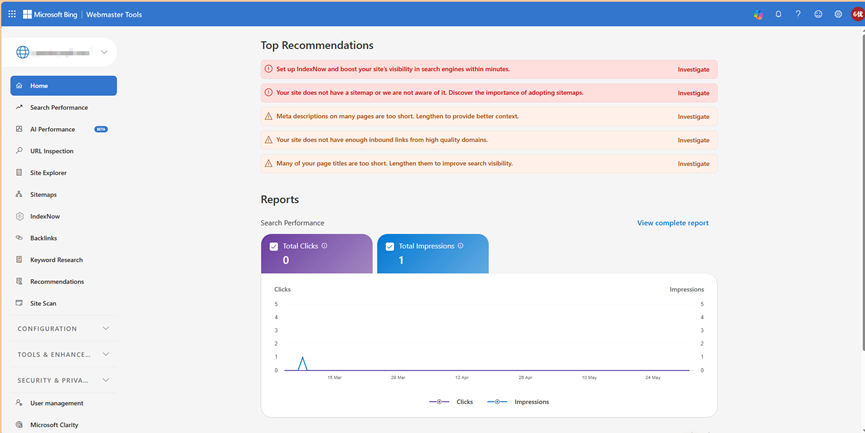
Task: Click the Top Recommendations heading
Action: (x=317, y=45)
